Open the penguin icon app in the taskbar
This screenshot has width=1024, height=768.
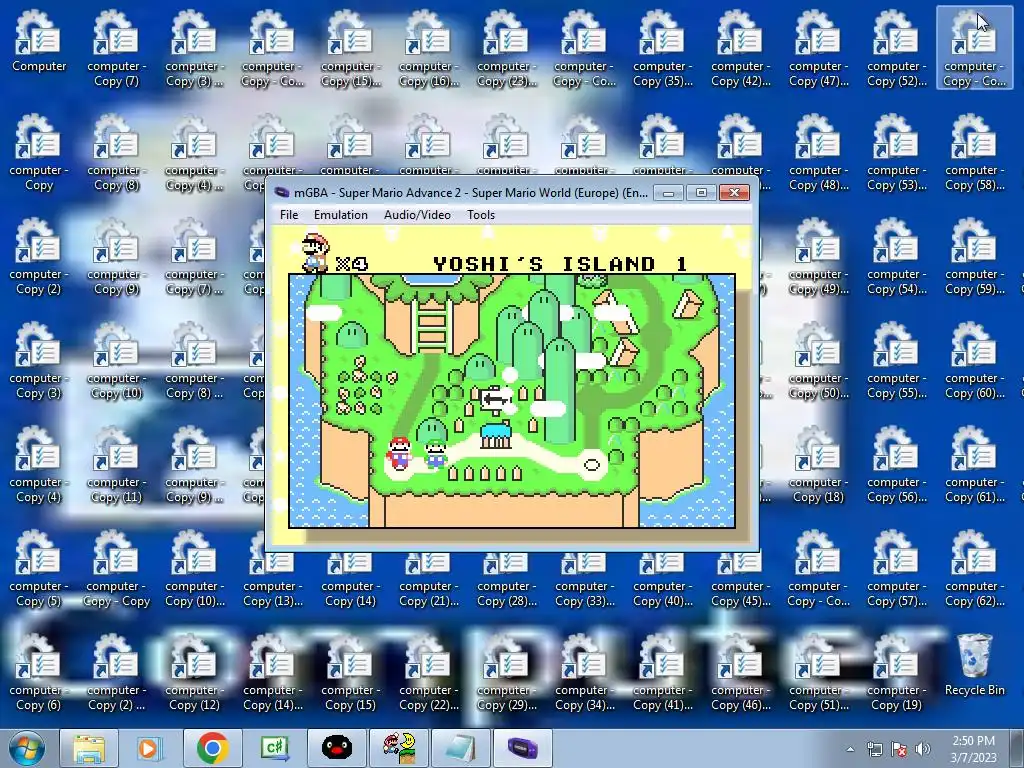(x=336, y=748)
